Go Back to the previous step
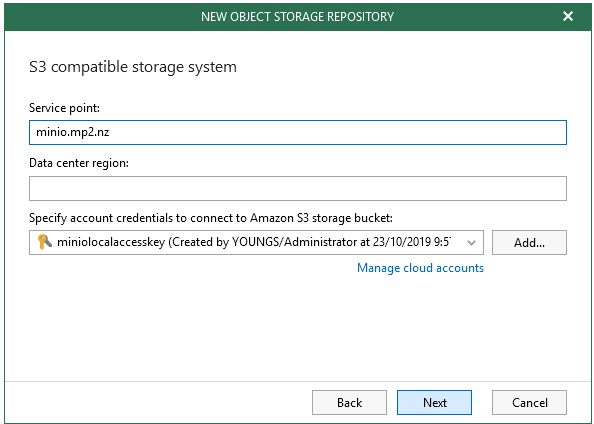Image resolution: width=594 pixels, height=424 pixels. (349, 402)
